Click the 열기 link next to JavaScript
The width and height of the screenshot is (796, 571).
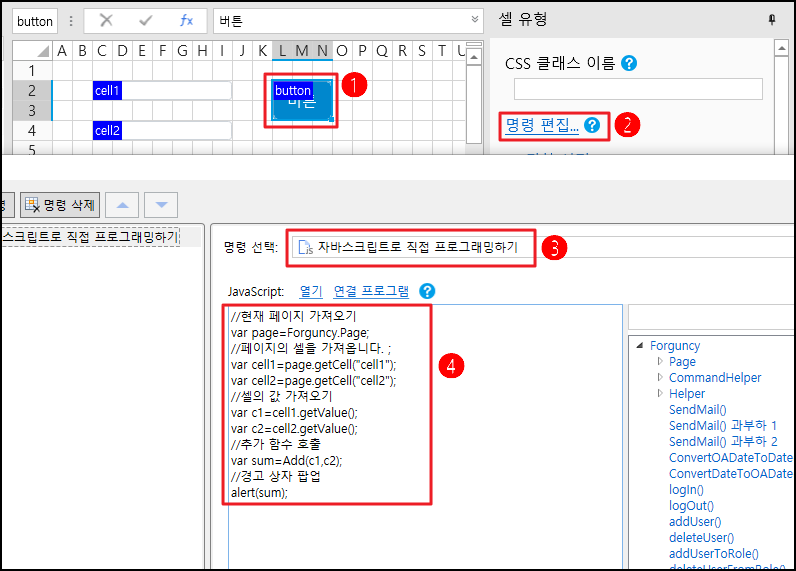click(x=310, y=291)
